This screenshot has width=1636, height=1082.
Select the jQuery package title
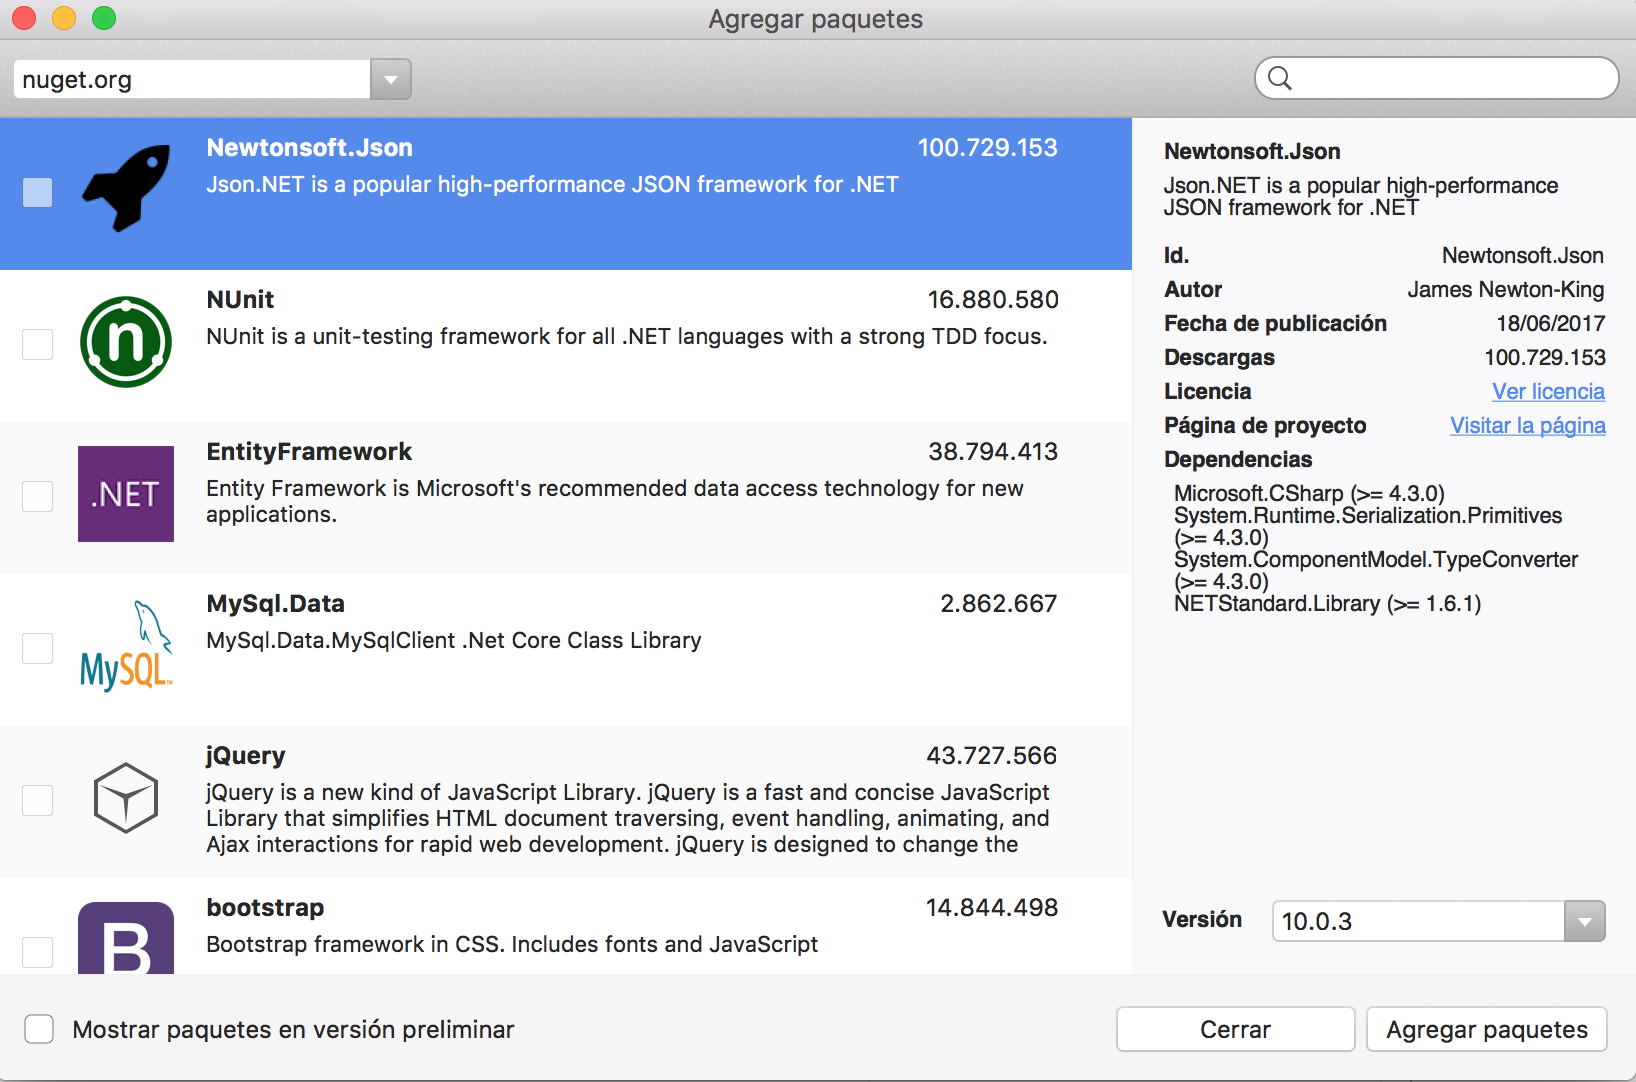point(246,755)
